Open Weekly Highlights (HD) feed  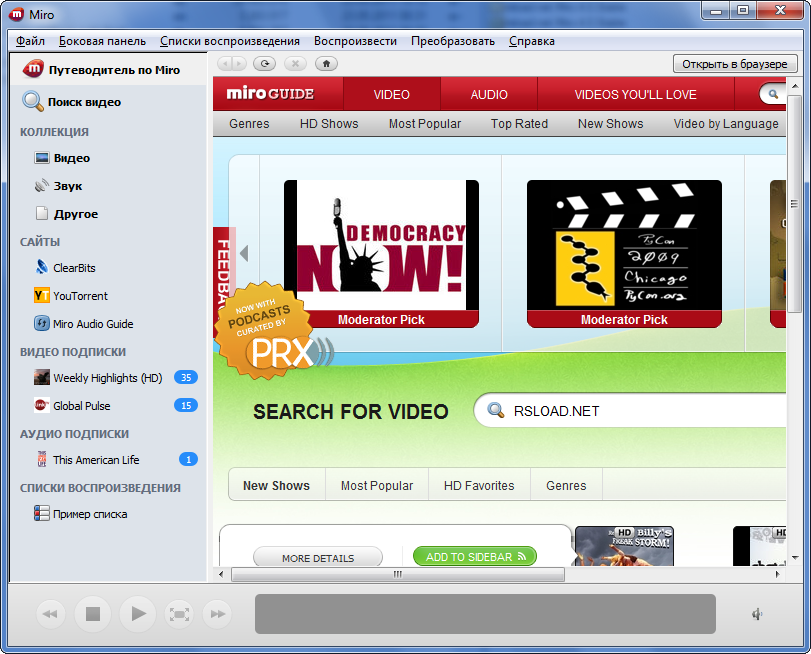[108, 378]
